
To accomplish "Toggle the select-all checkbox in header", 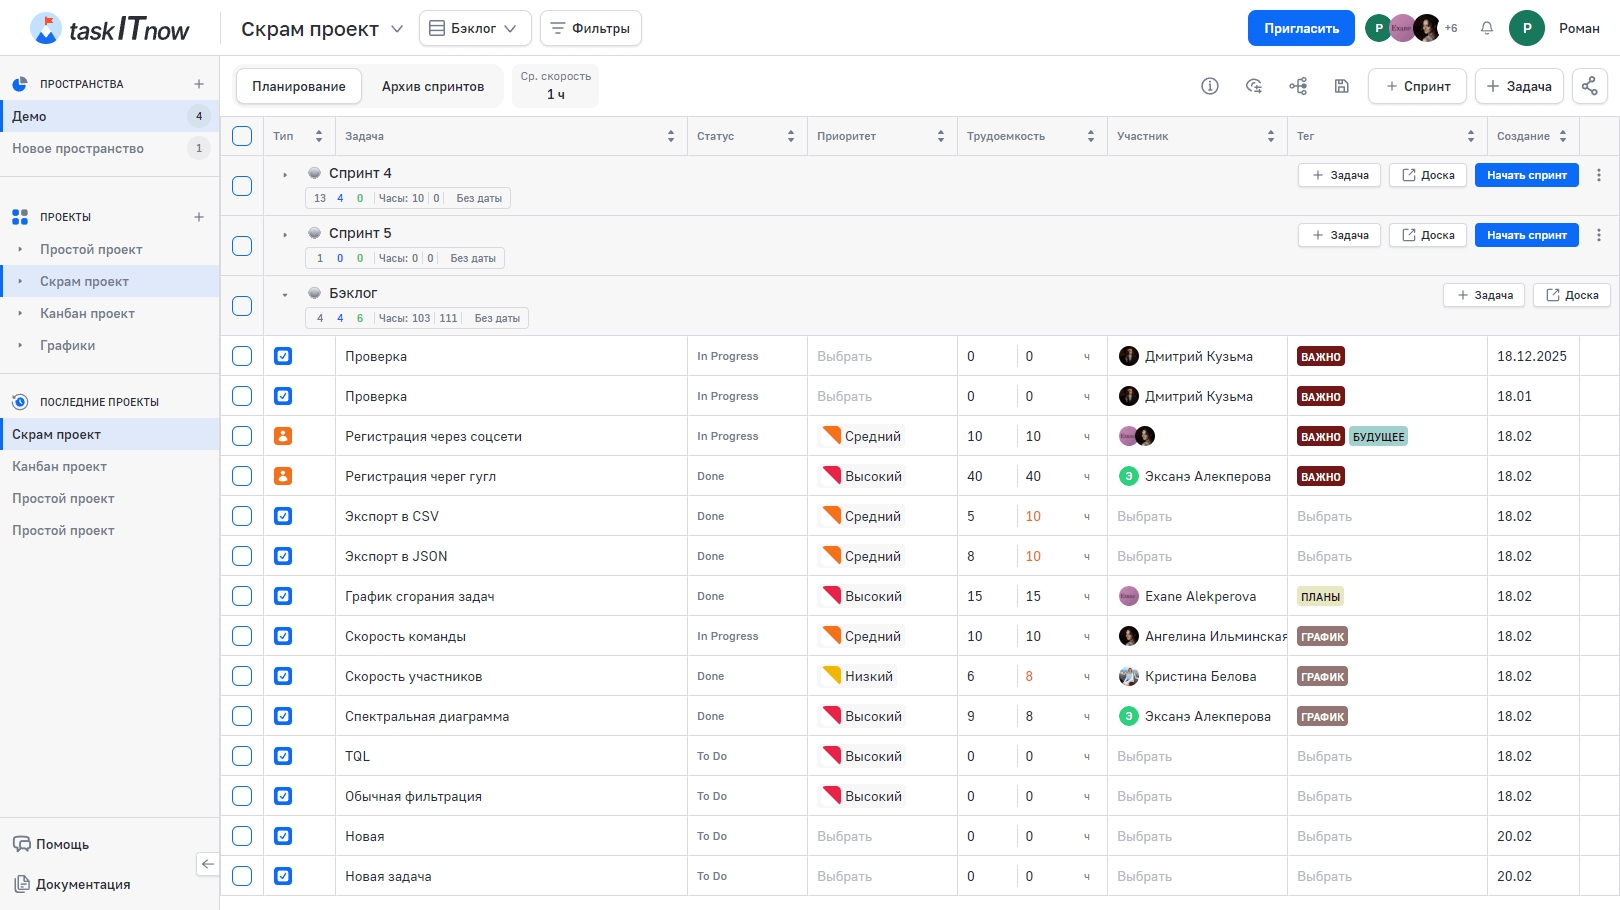I will 242,136.
